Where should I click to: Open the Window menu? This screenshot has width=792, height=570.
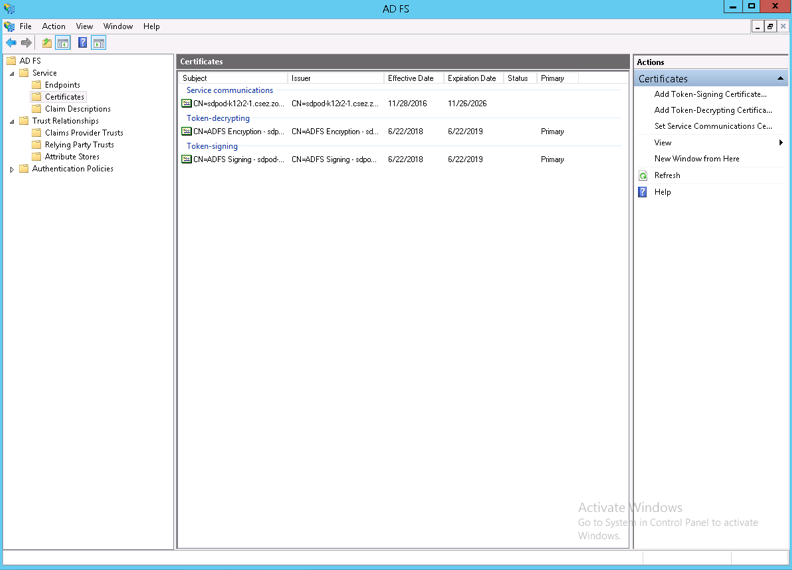(118, 26)
